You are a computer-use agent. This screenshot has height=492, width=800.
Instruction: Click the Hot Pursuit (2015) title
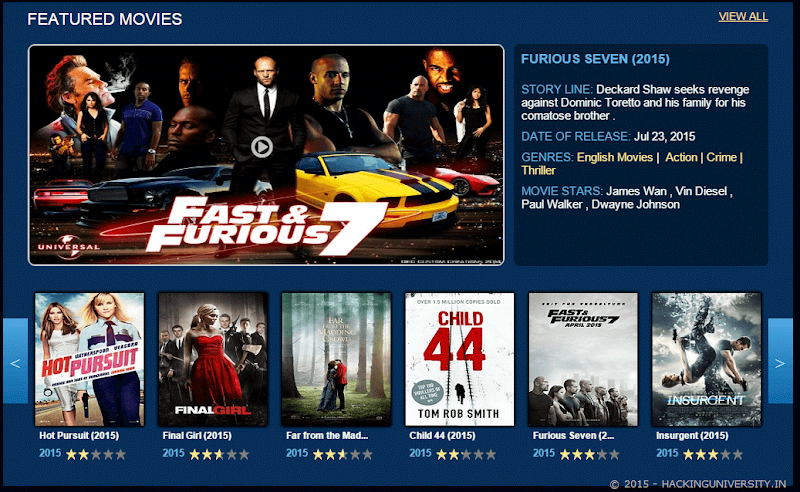point(79,435)
